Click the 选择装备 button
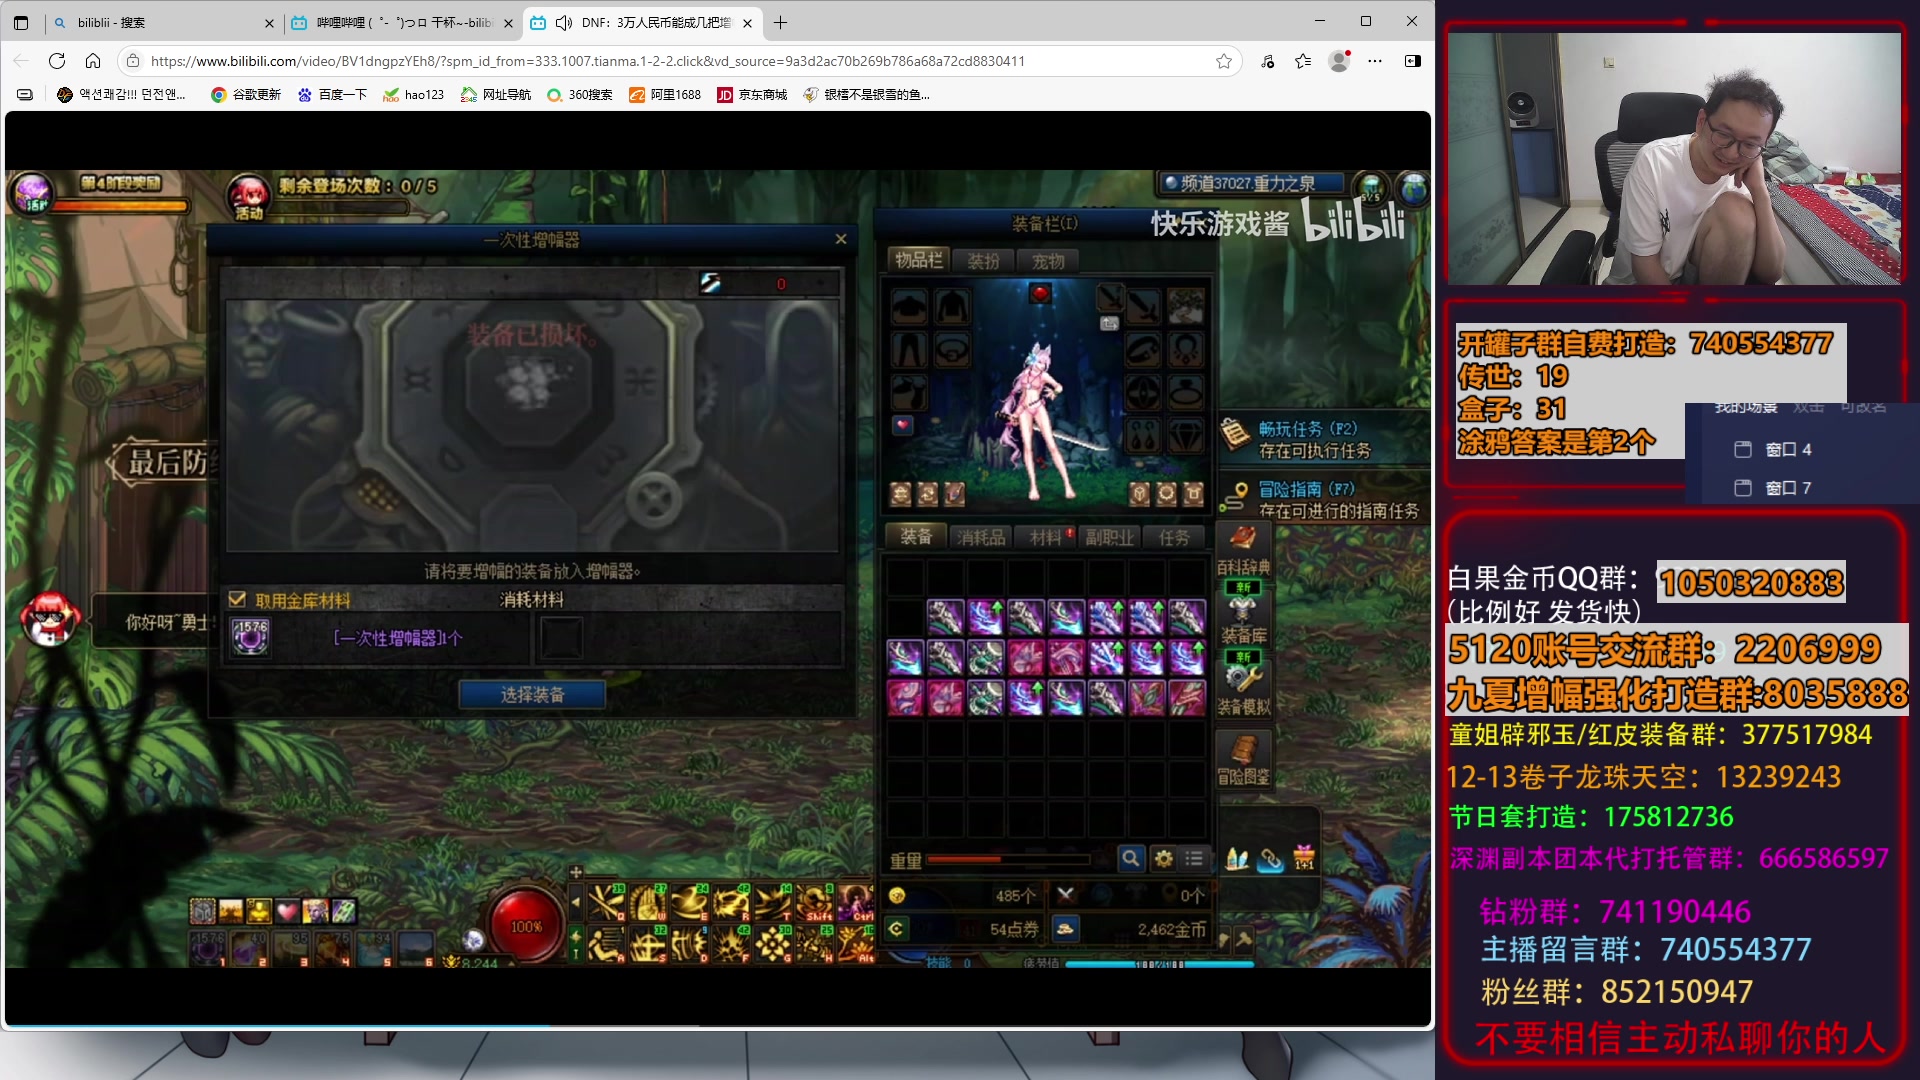Image resolution: width=1920 pixels, height=1080 pixels. pyautogui.click(x=532, y=694)
